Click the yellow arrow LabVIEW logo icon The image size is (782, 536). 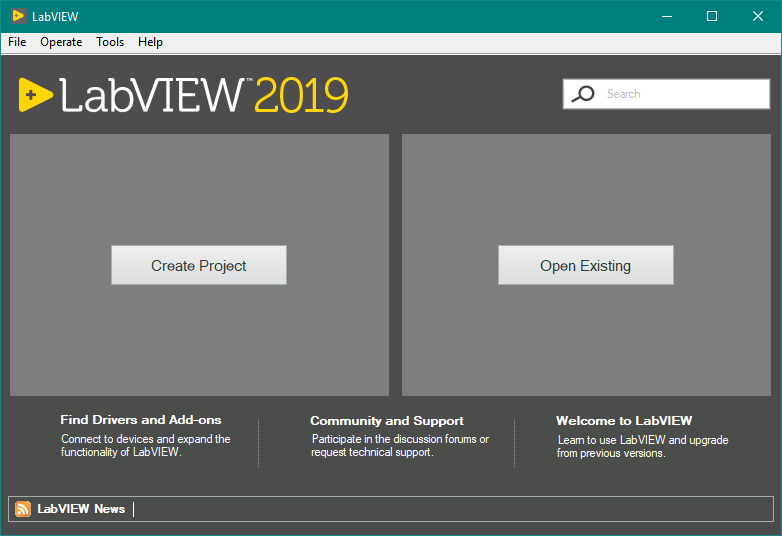(35, 95)
